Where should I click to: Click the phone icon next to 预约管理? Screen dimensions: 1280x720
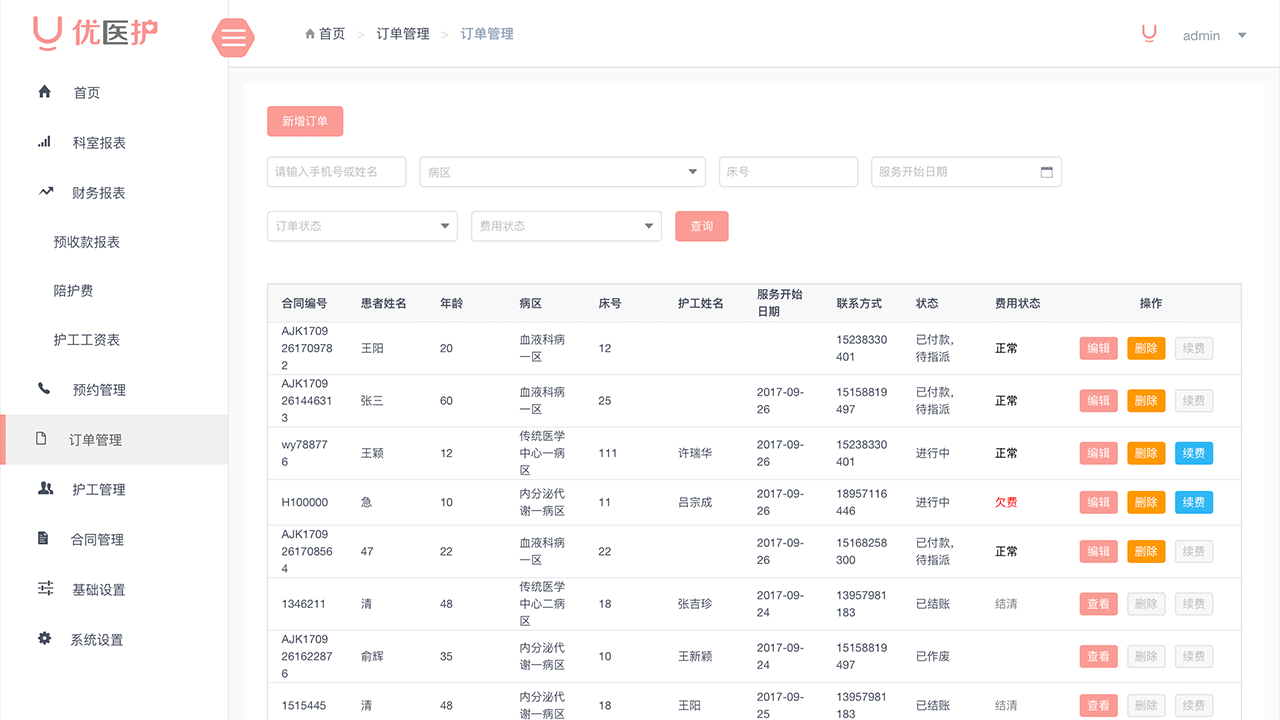tap(44, 389)
